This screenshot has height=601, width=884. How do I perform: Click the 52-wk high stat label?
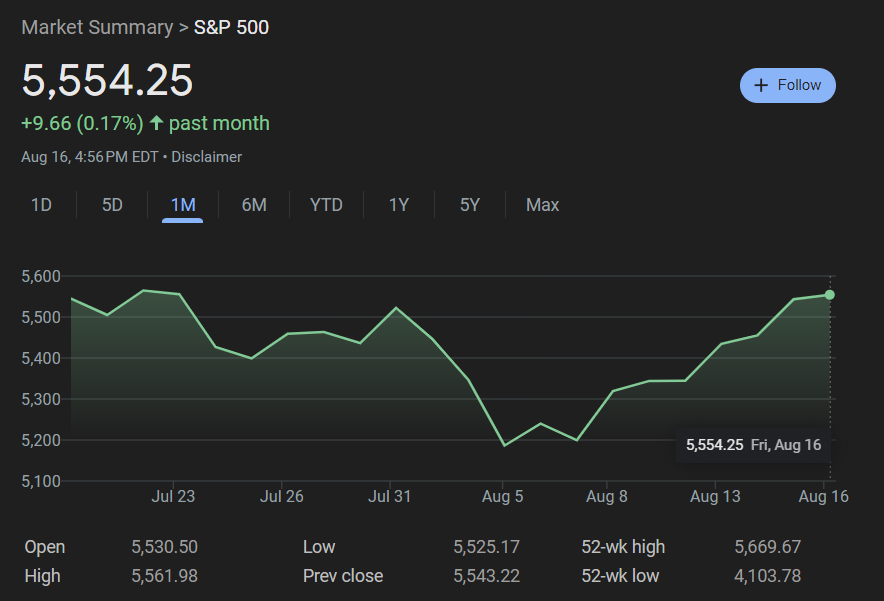pos(623,547)
